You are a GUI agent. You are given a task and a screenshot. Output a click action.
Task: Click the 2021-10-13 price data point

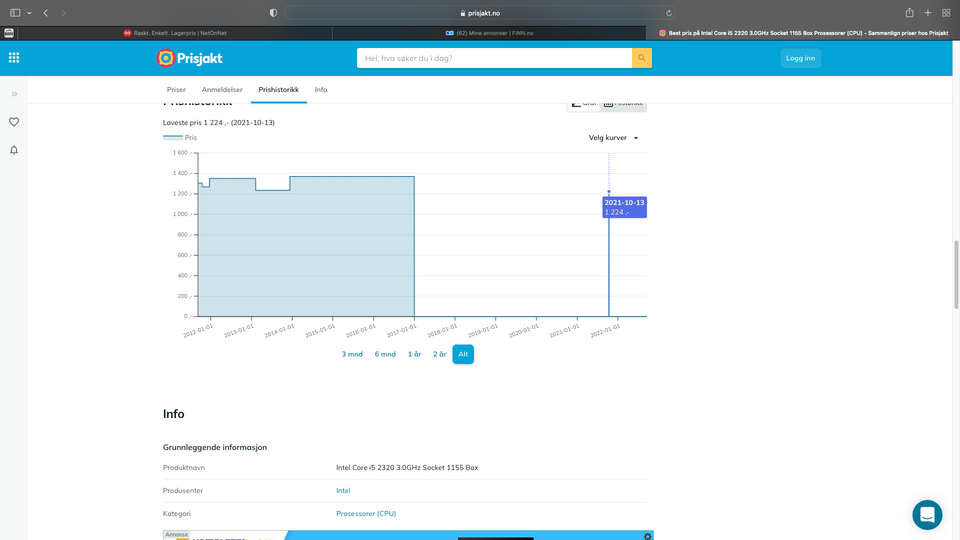point(609,192)
